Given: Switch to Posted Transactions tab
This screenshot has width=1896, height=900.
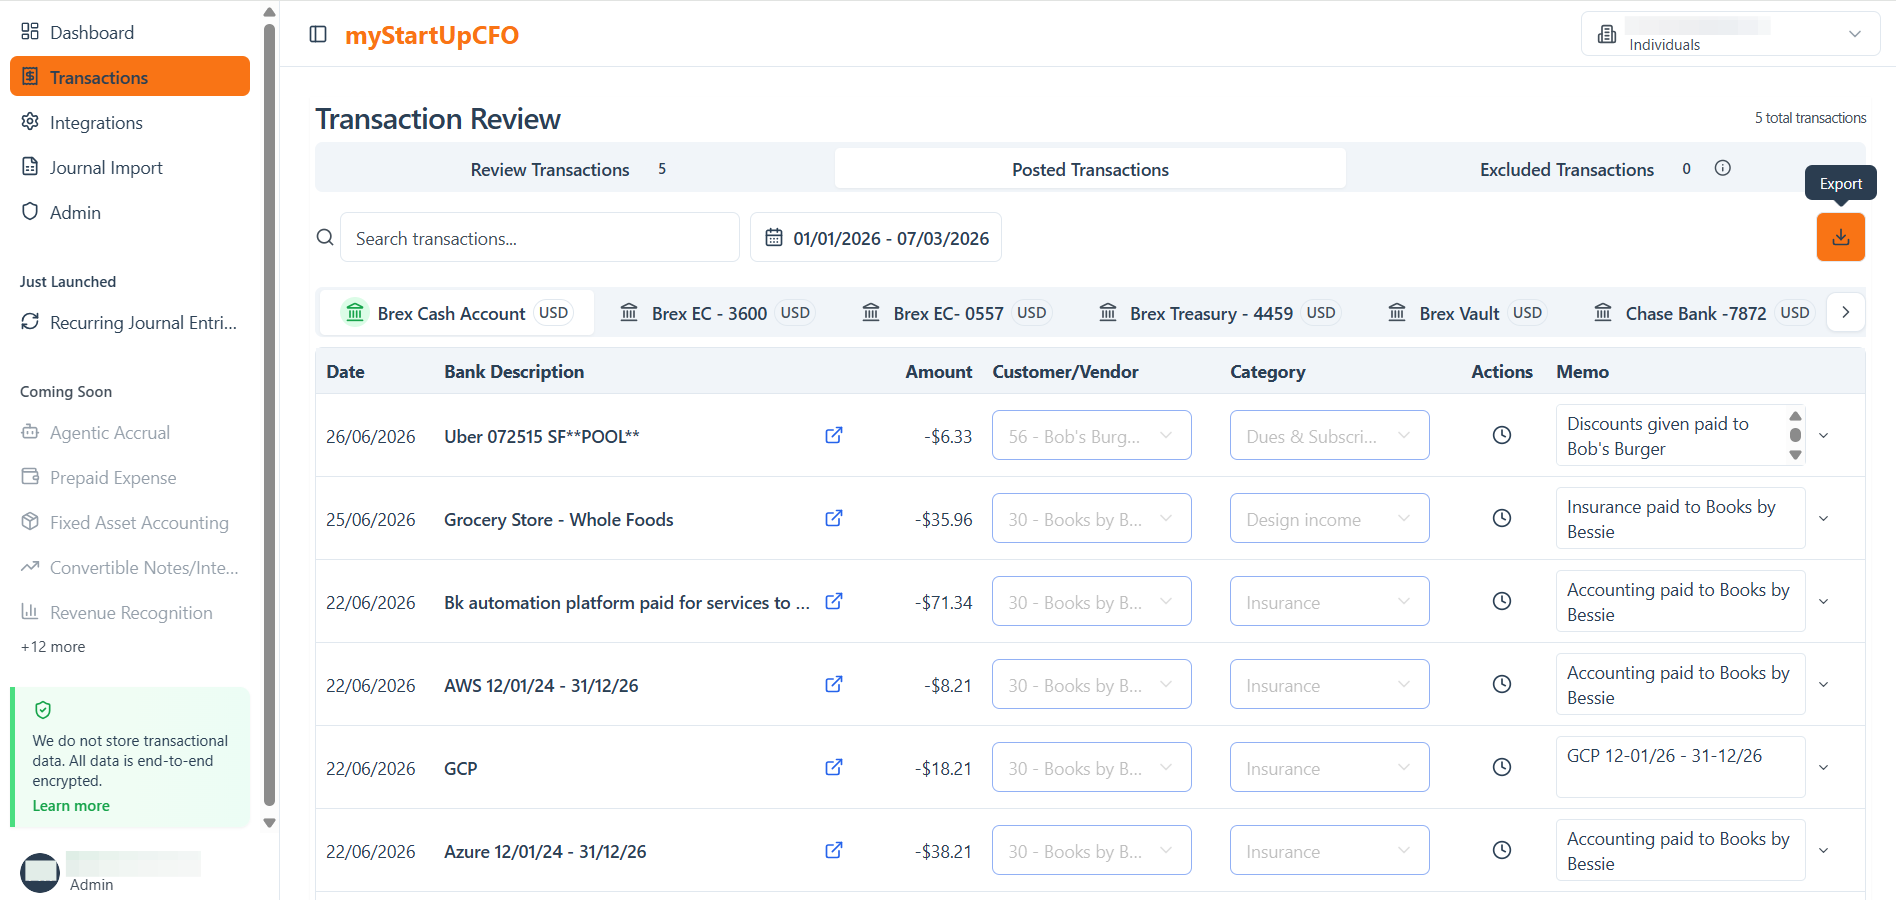Looking at the screenshot, I should [x=1090, y=168].
